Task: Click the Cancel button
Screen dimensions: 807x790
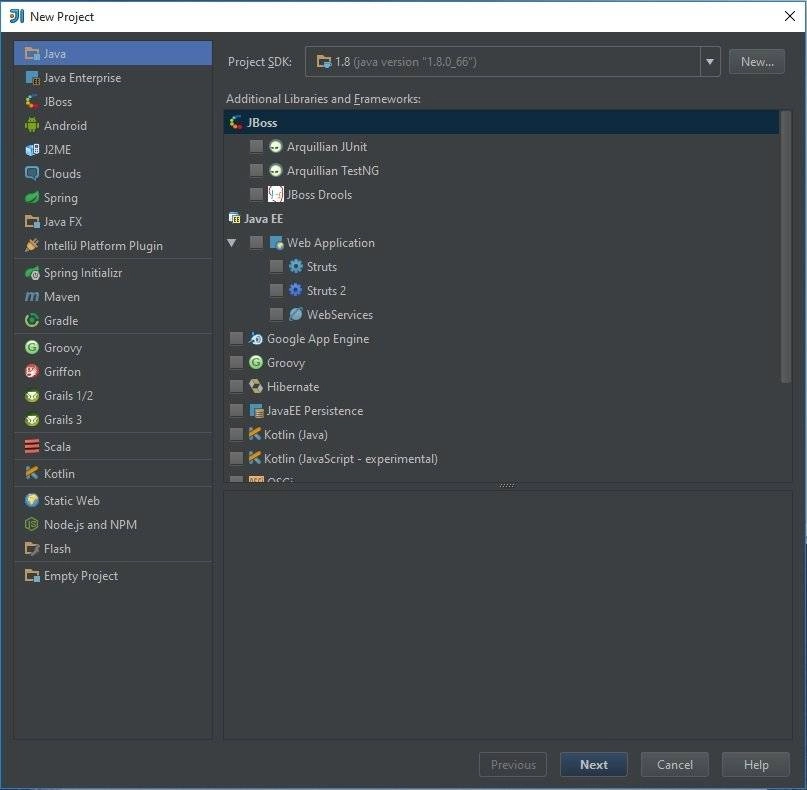Action: click(675, 765)
